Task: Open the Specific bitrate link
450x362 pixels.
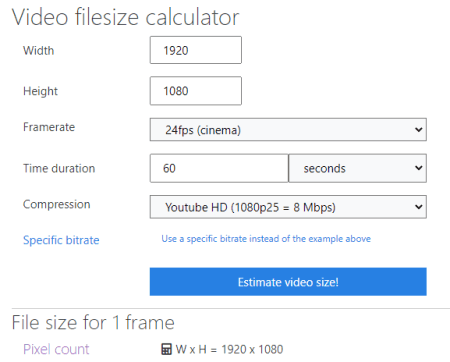Action: tap(61, 240)
